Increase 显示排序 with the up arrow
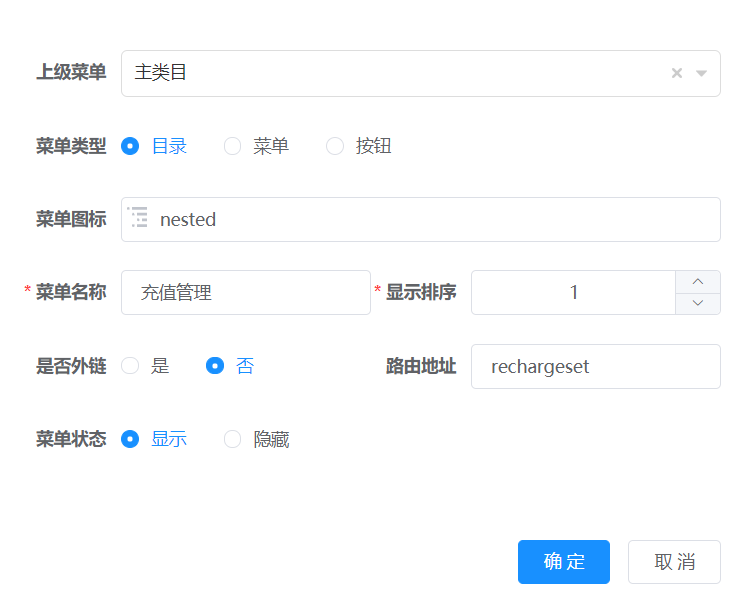The height and width of the screenshot is (605, 743). (698, 281)
